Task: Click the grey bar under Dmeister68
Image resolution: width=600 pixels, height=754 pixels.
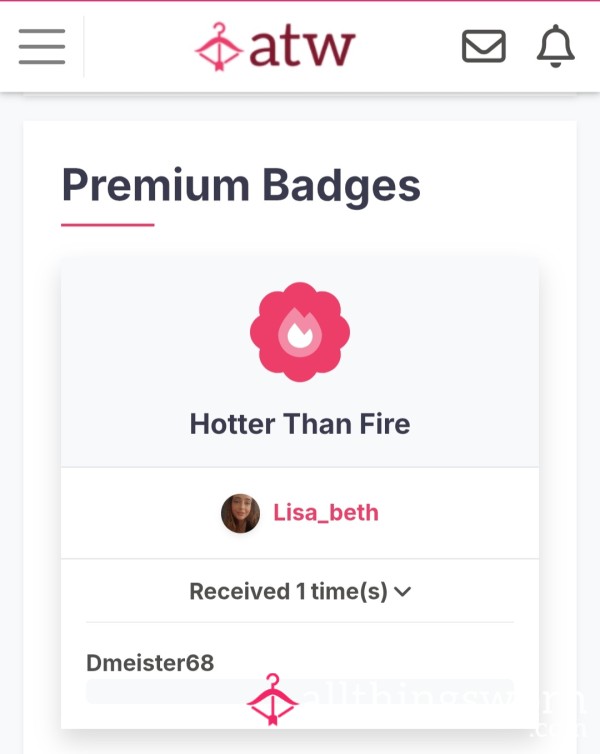Action: [300, 691]
